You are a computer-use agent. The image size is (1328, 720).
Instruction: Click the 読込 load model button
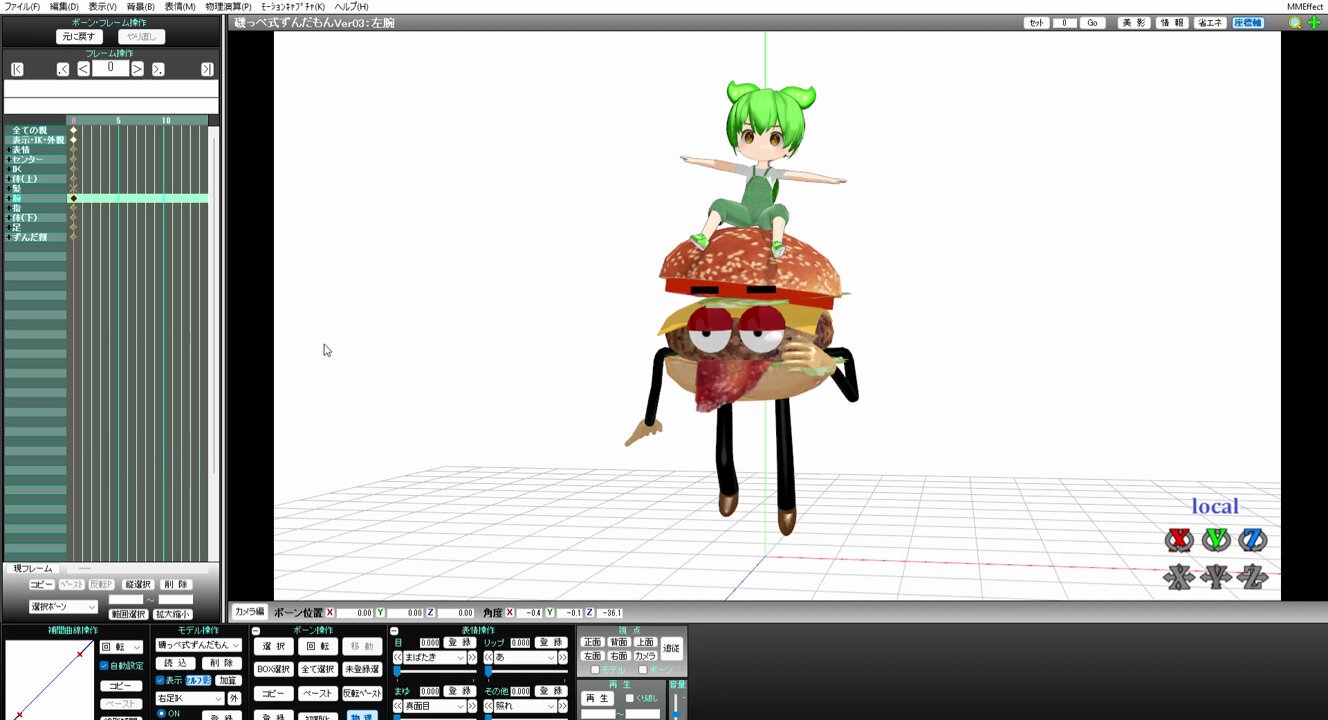pos(175,663)
